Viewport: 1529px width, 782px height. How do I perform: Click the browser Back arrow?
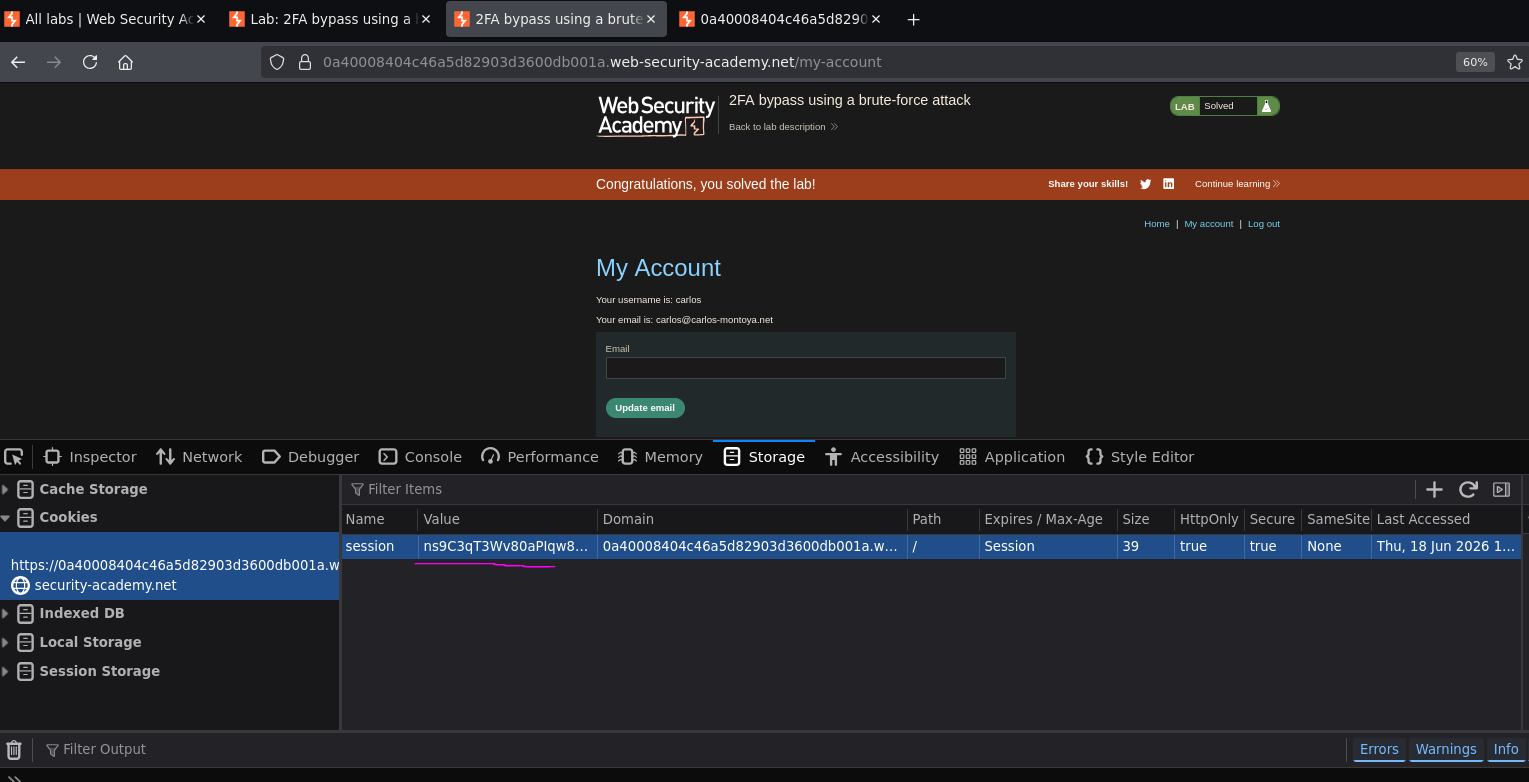18,62
